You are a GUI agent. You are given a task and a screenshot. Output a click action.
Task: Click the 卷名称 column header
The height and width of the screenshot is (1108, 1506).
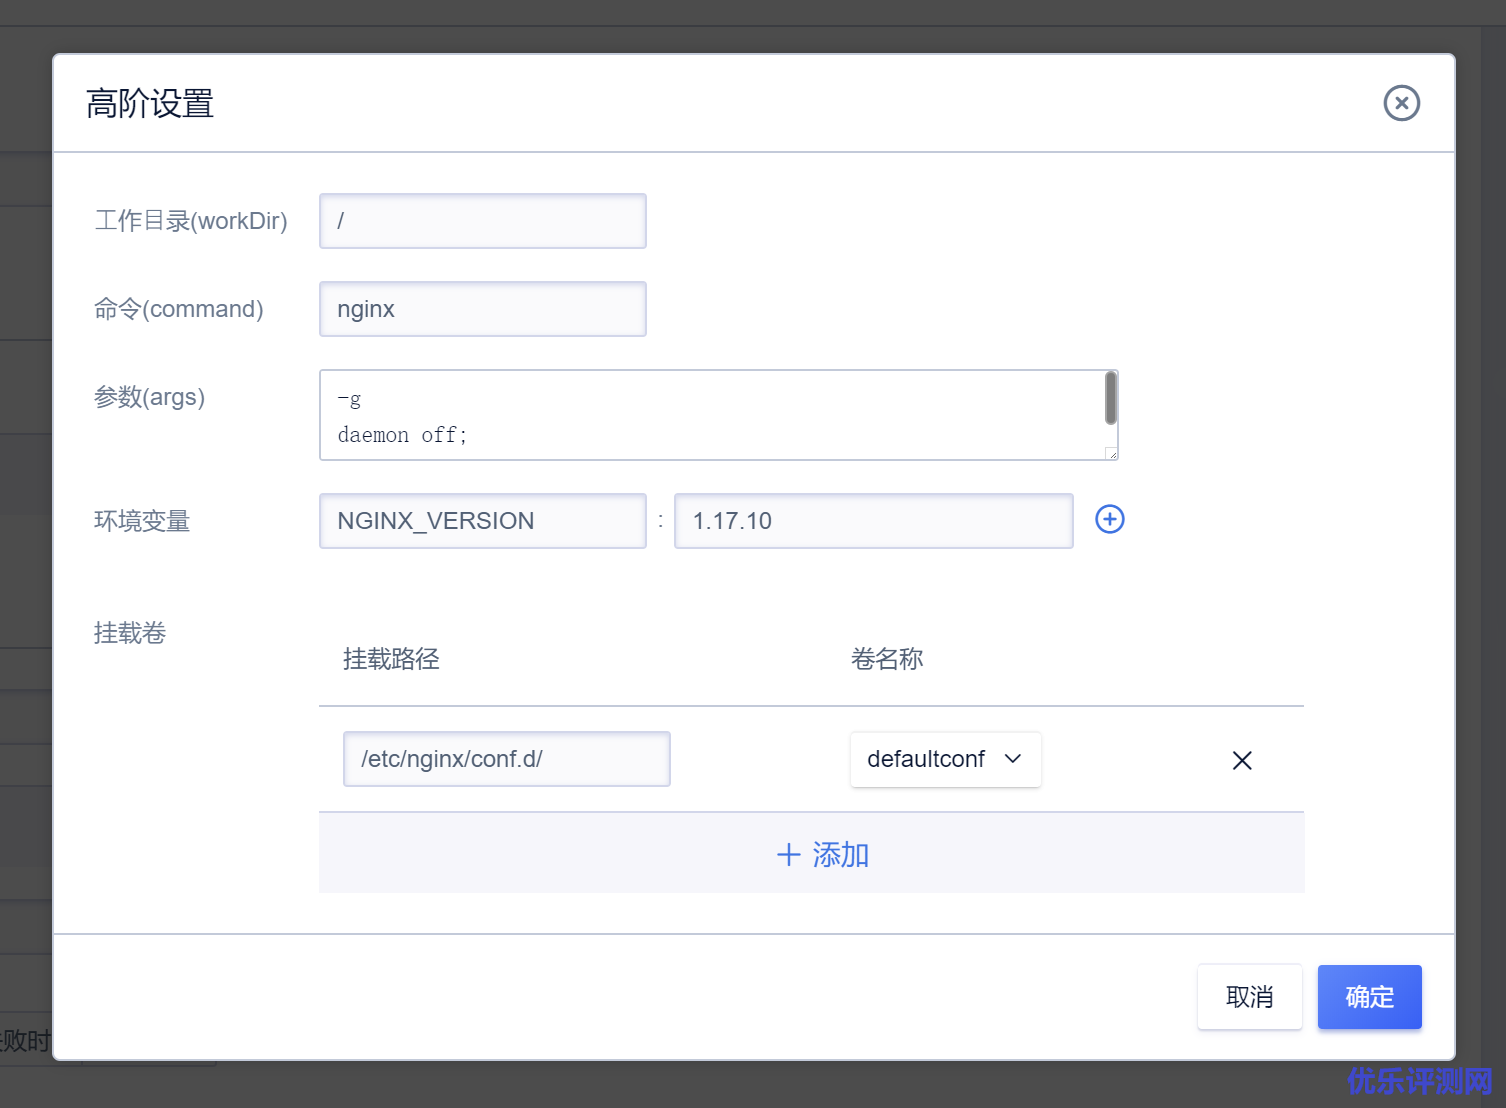click(886, 659)
